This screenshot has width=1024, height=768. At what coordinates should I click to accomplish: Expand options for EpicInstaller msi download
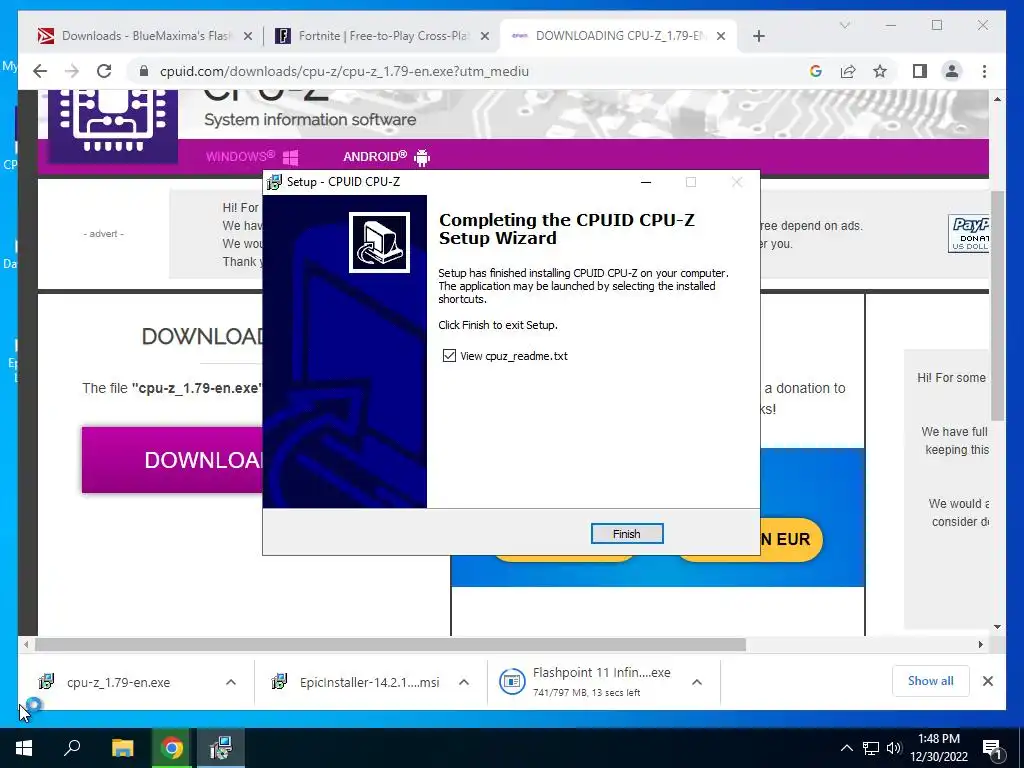pos(464,682)
